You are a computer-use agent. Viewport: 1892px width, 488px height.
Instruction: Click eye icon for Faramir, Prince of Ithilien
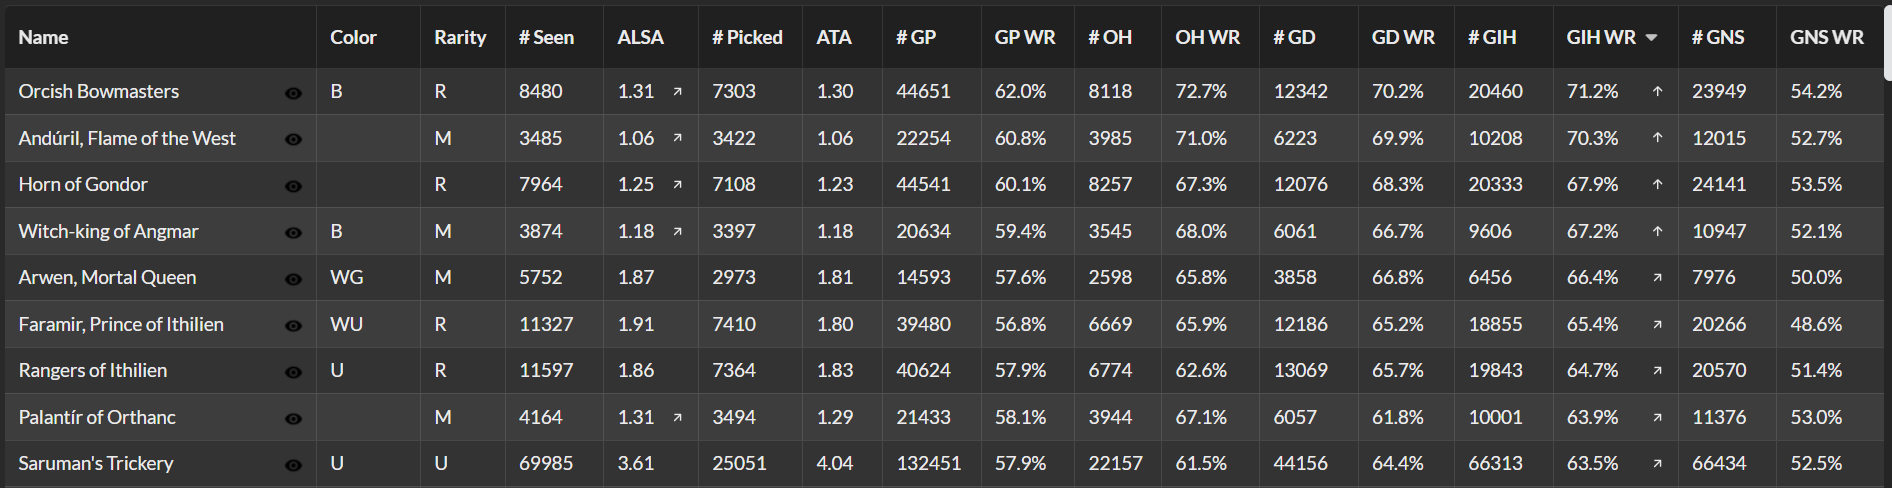tap(293, 326)
